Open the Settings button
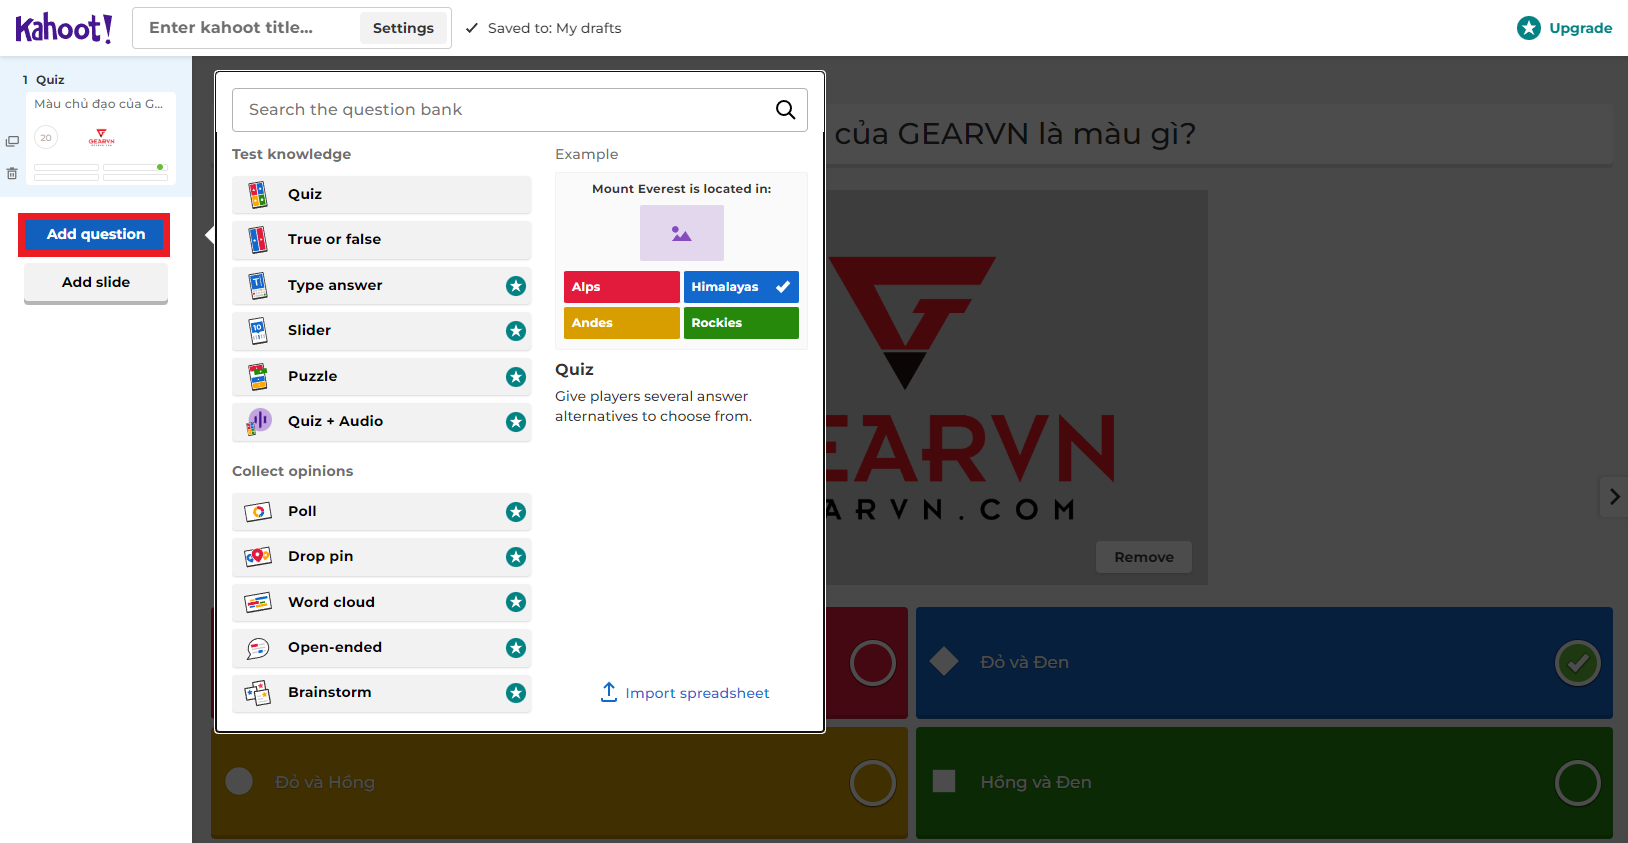1628x843 pixels. click(403, 28)
